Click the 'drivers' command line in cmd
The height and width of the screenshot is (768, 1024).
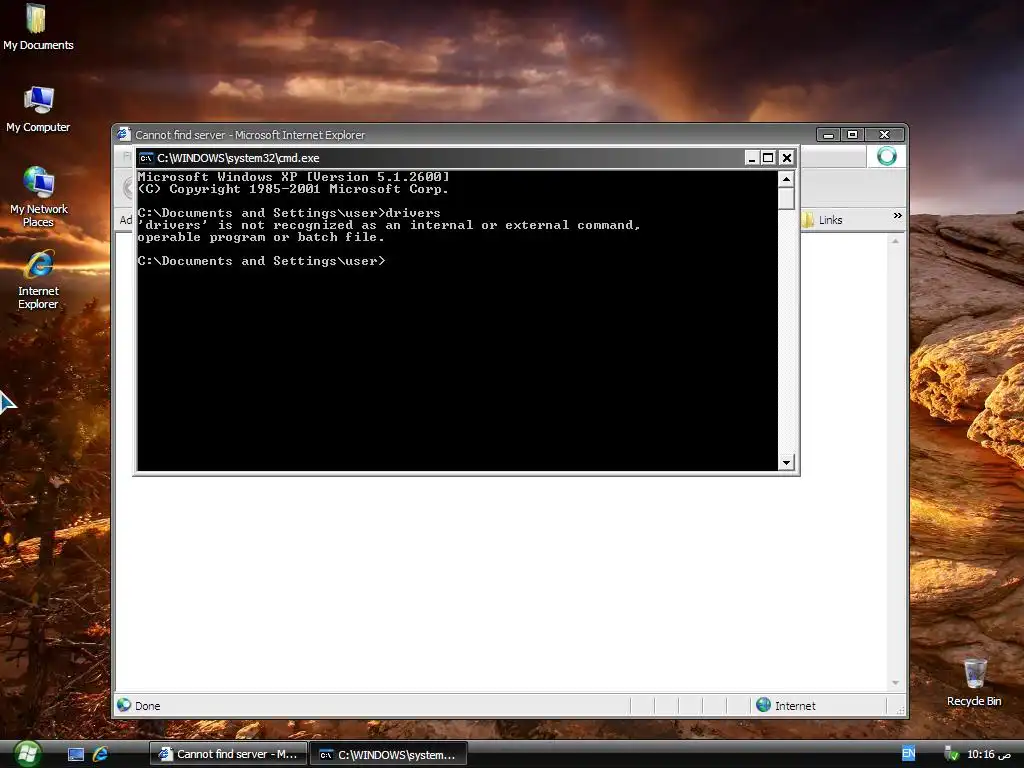[x=289, y=213]
